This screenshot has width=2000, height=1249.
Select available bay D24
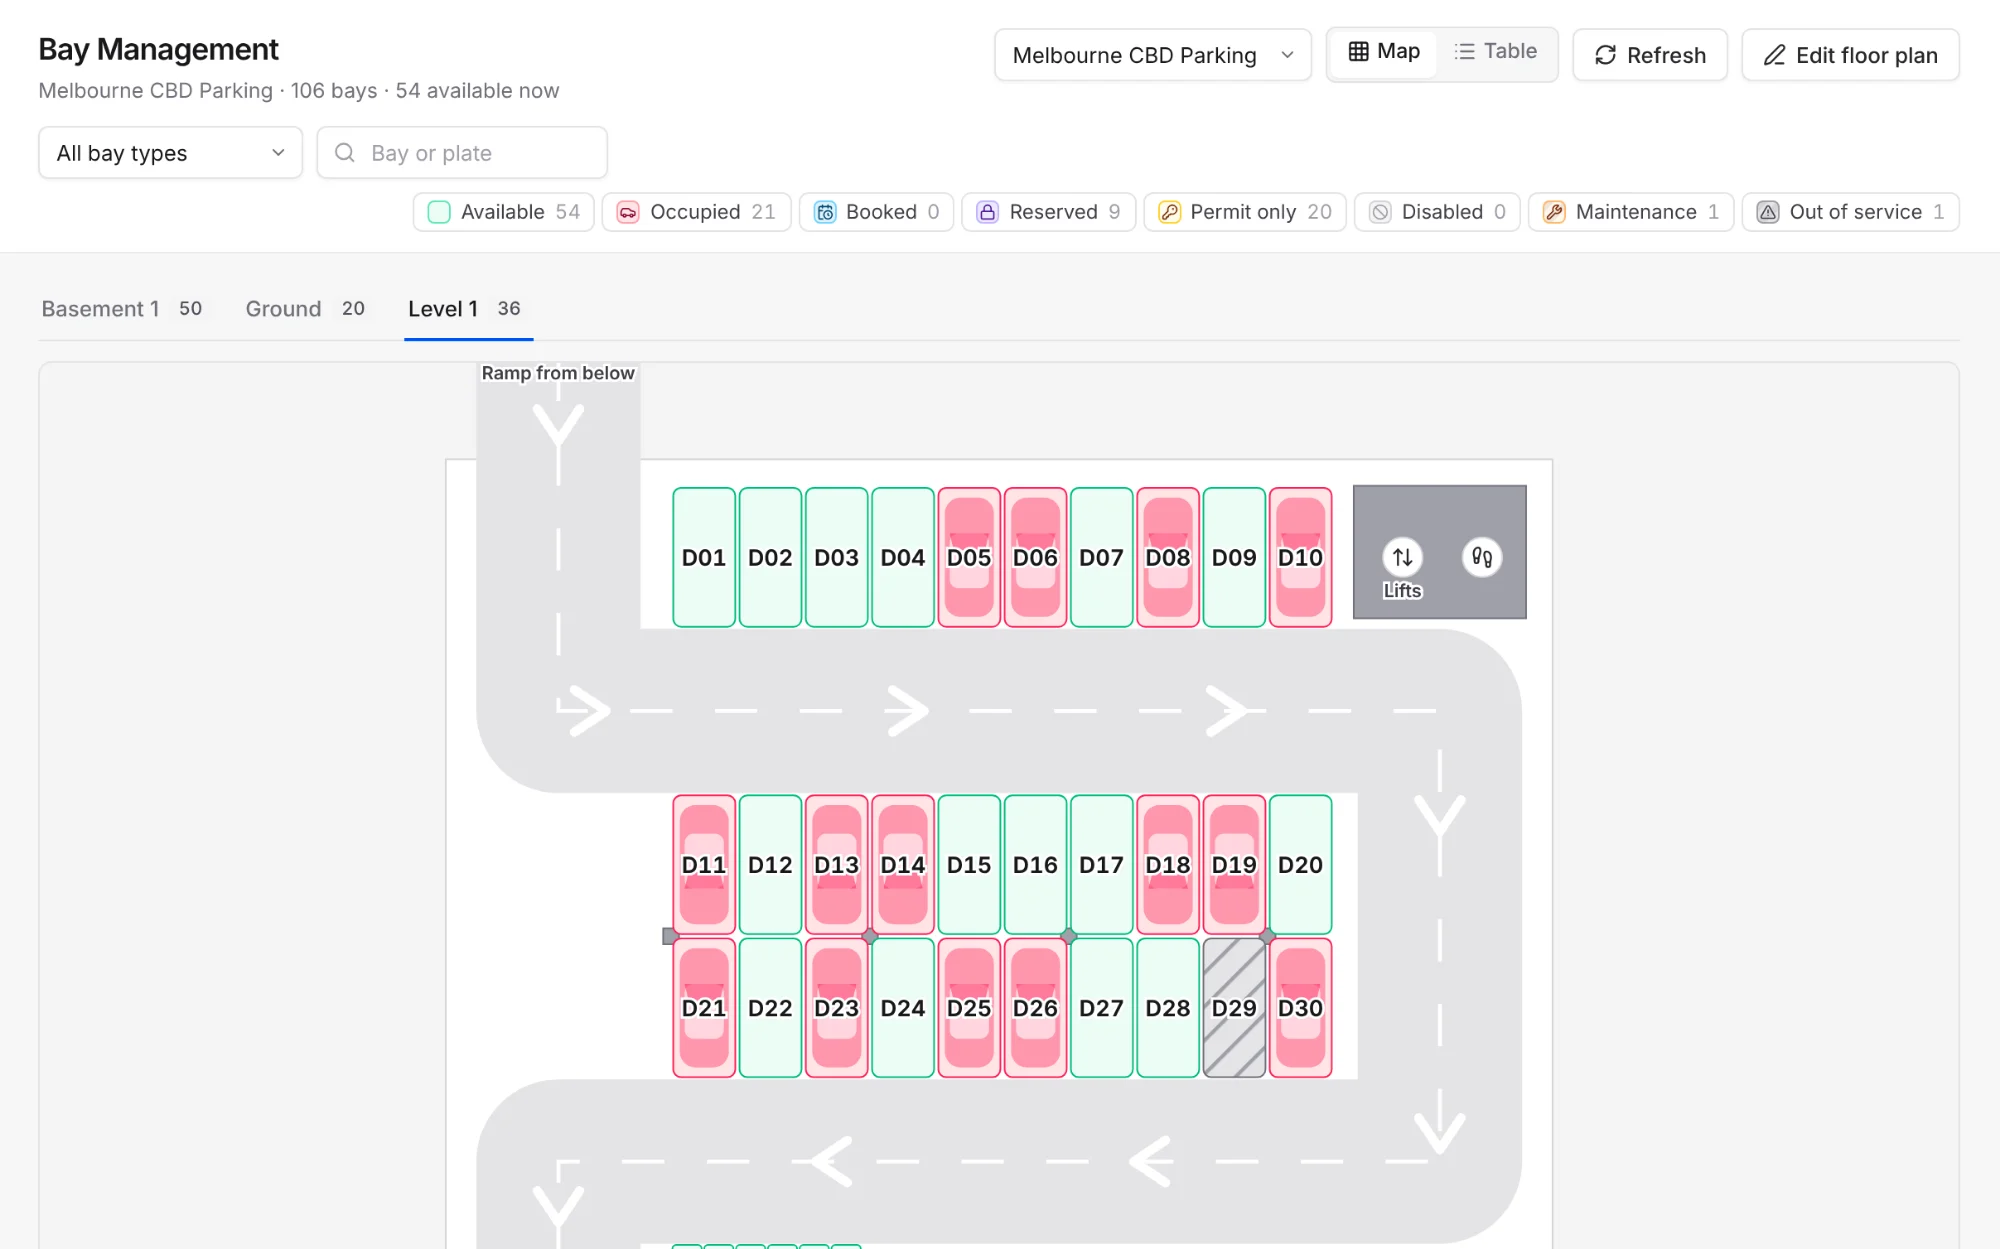(903, 1008)
